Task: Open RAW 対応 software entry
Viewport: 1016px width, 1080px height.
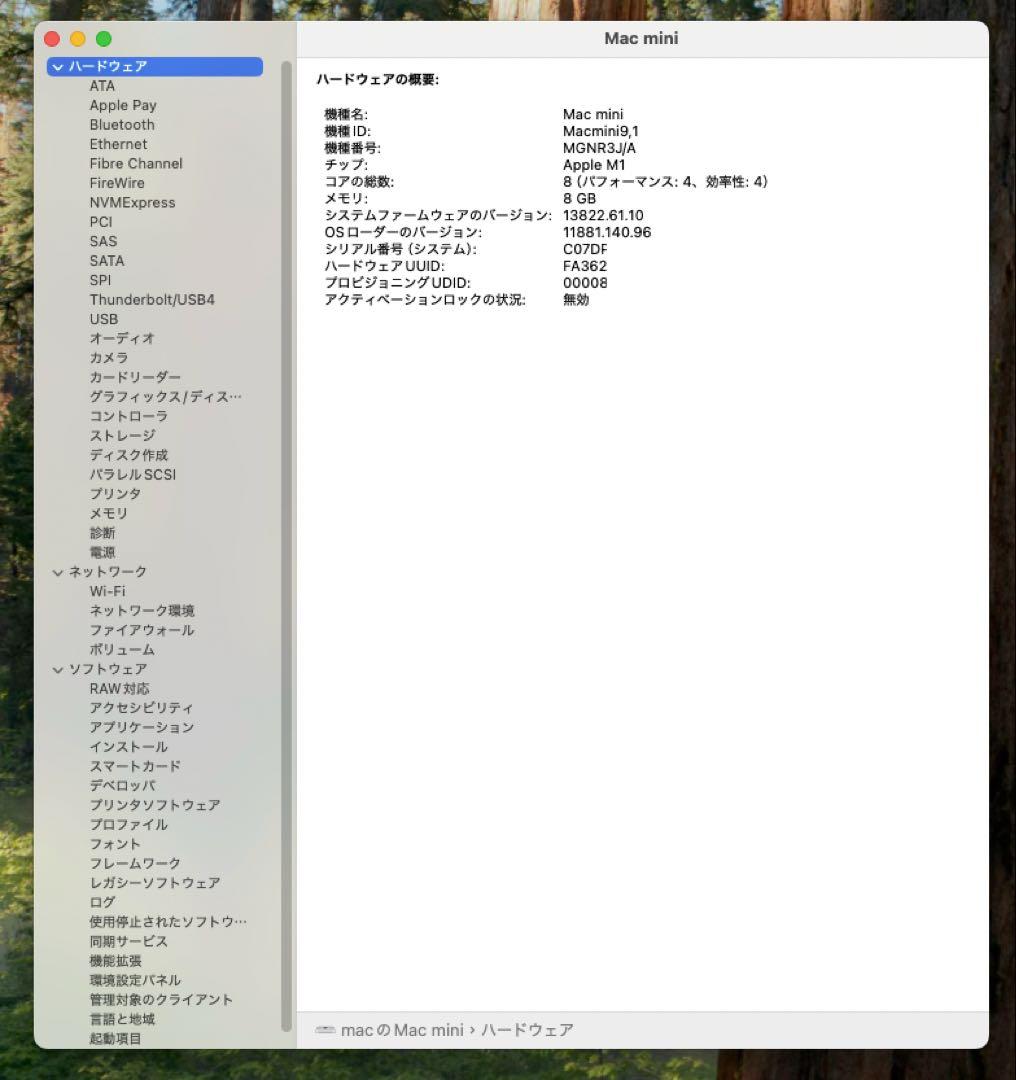Action: pyautogui.click(x=119, y=689)
